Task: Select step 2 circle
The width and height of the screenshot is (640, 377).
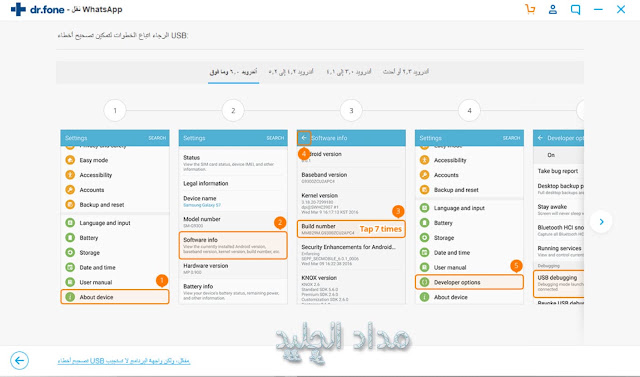Action: click(x=233, y=111)
